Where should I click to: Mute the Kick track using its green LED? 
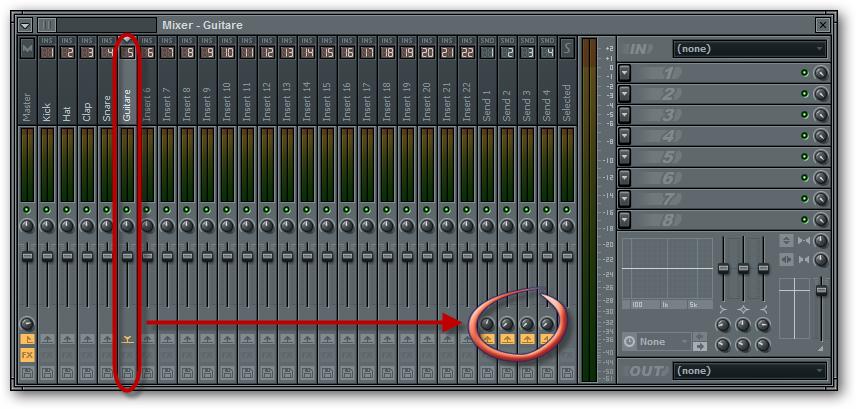pos(47,210)
